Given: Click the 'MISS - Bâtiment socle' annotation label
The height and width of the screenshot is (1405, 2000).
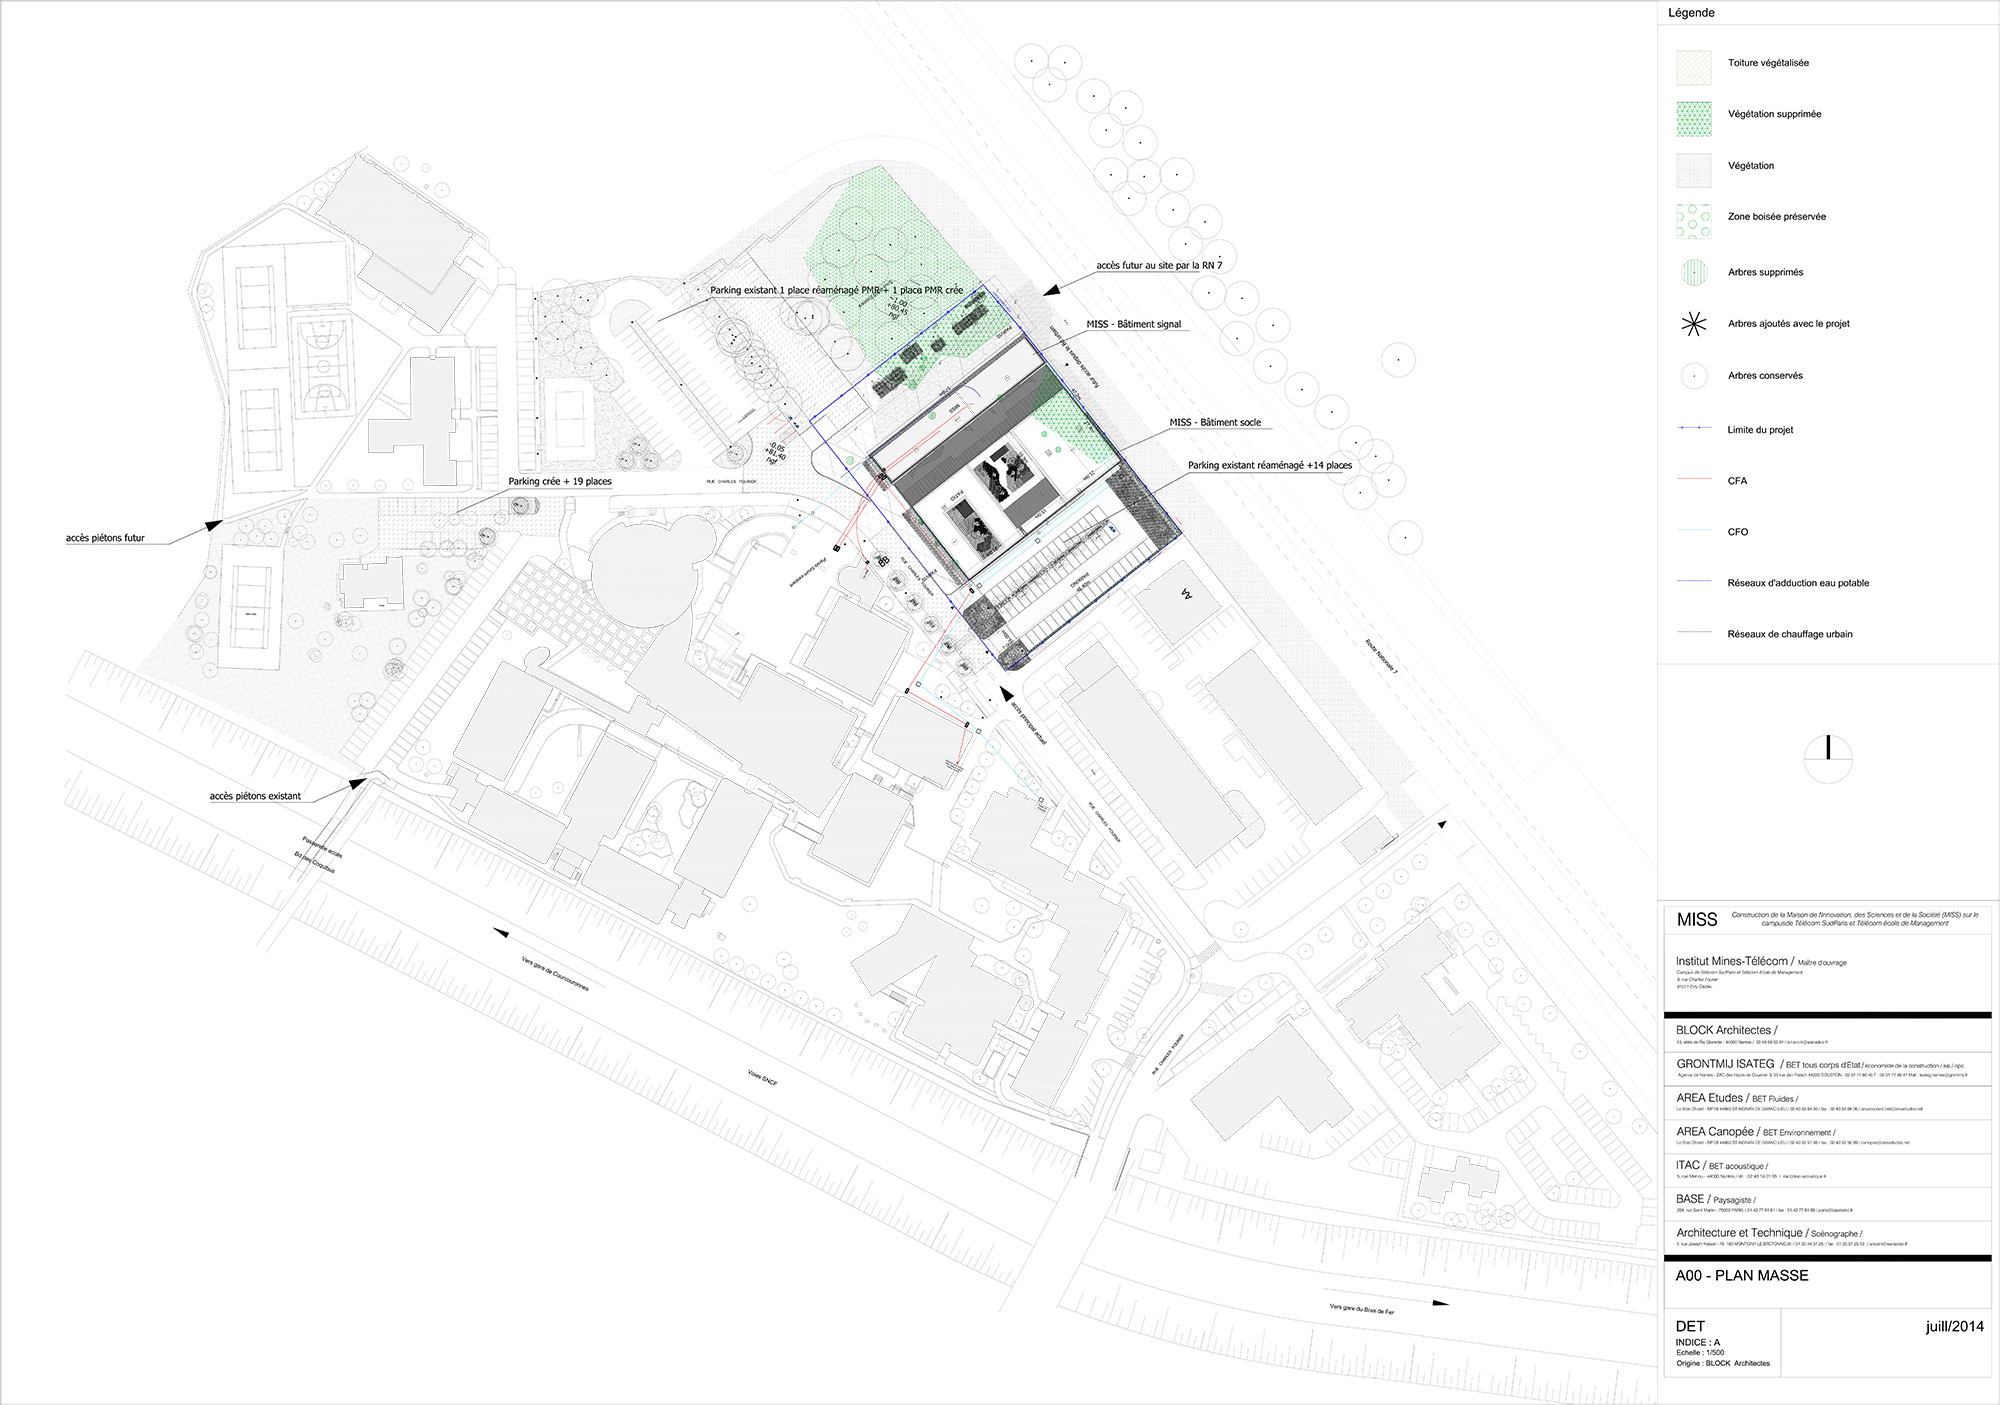Looking at the screenshot, I should point(1215,423).
